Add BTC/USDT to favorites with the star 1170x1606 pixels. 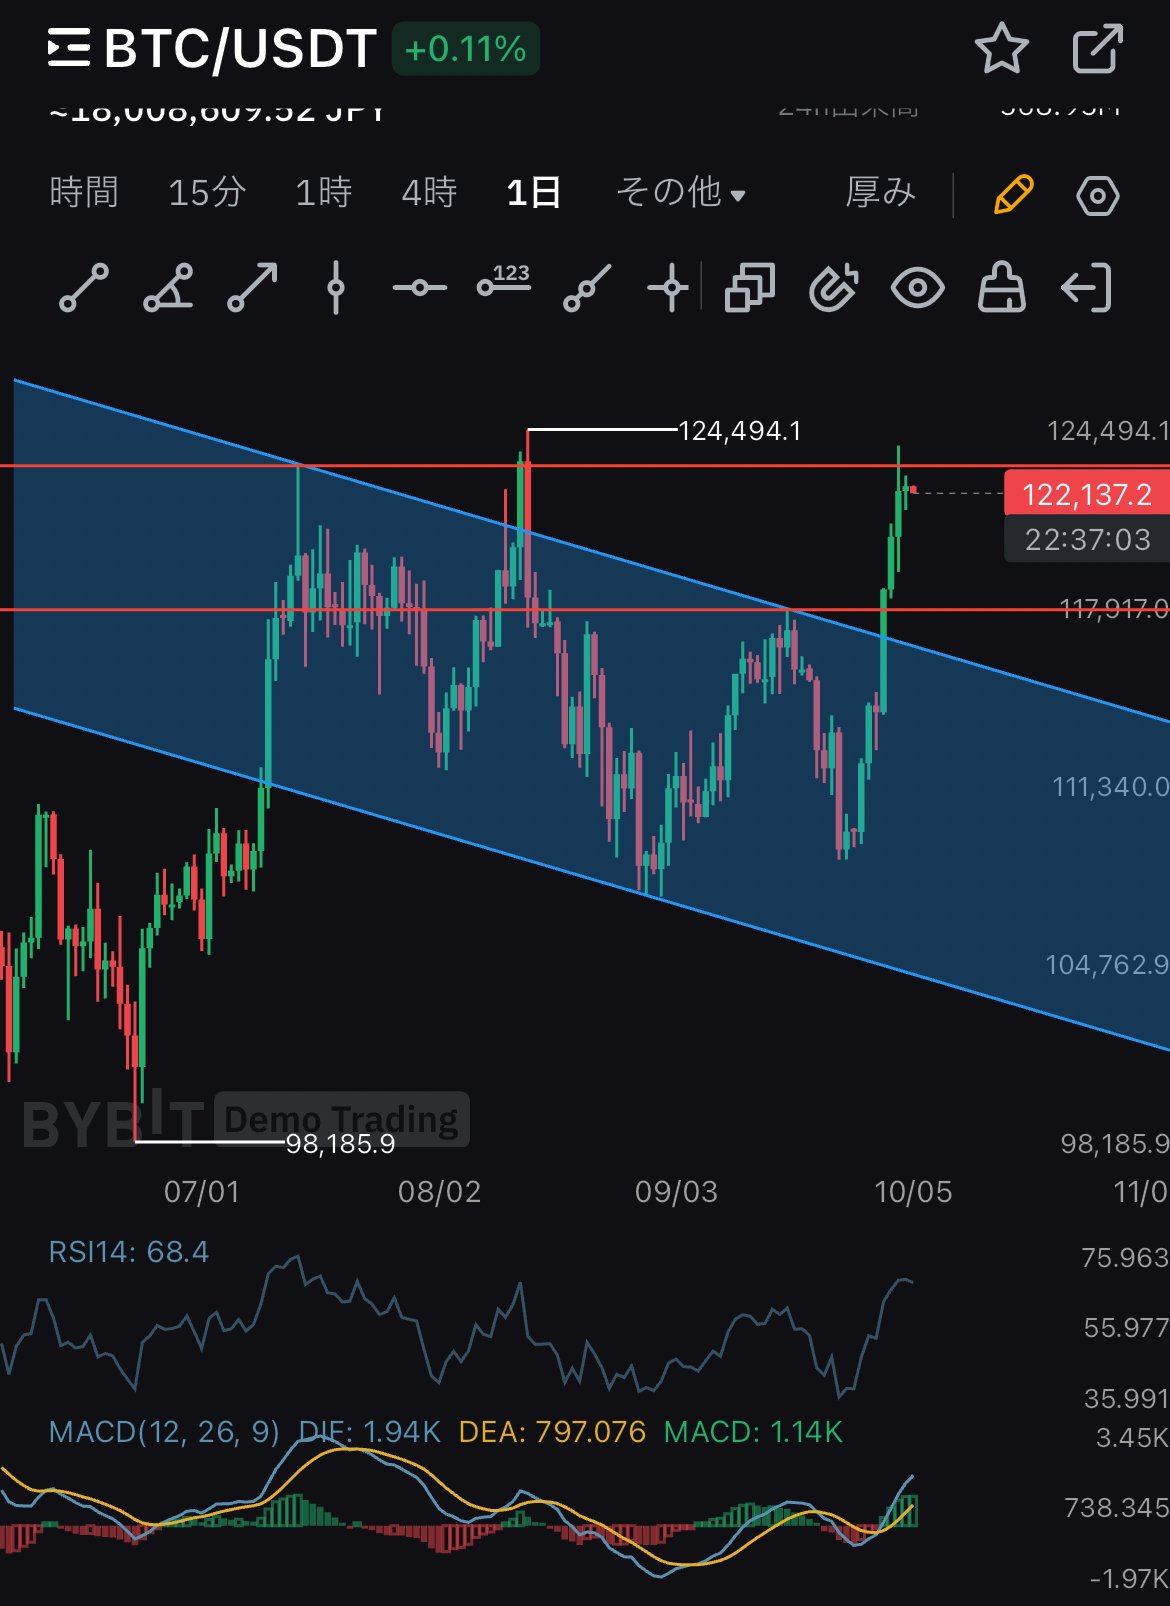click(x=1001, y=49)
